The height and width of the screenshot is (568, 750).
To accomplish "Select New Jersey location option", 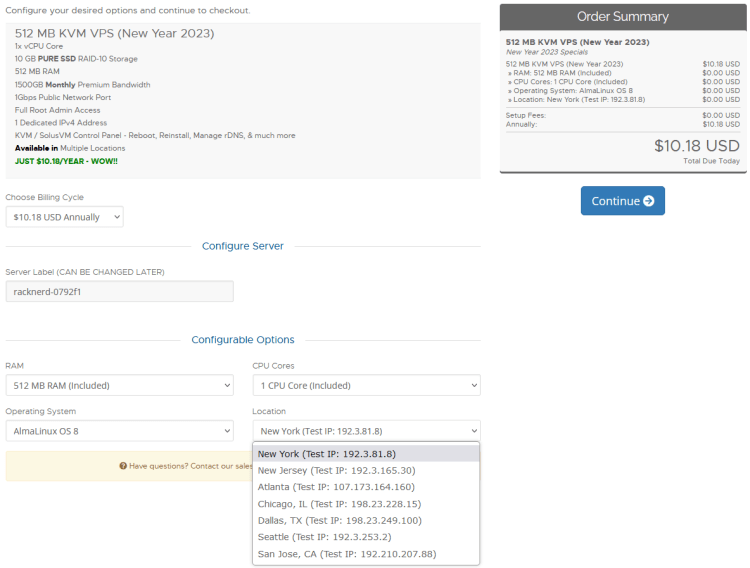I will click(x=336, y=470).
